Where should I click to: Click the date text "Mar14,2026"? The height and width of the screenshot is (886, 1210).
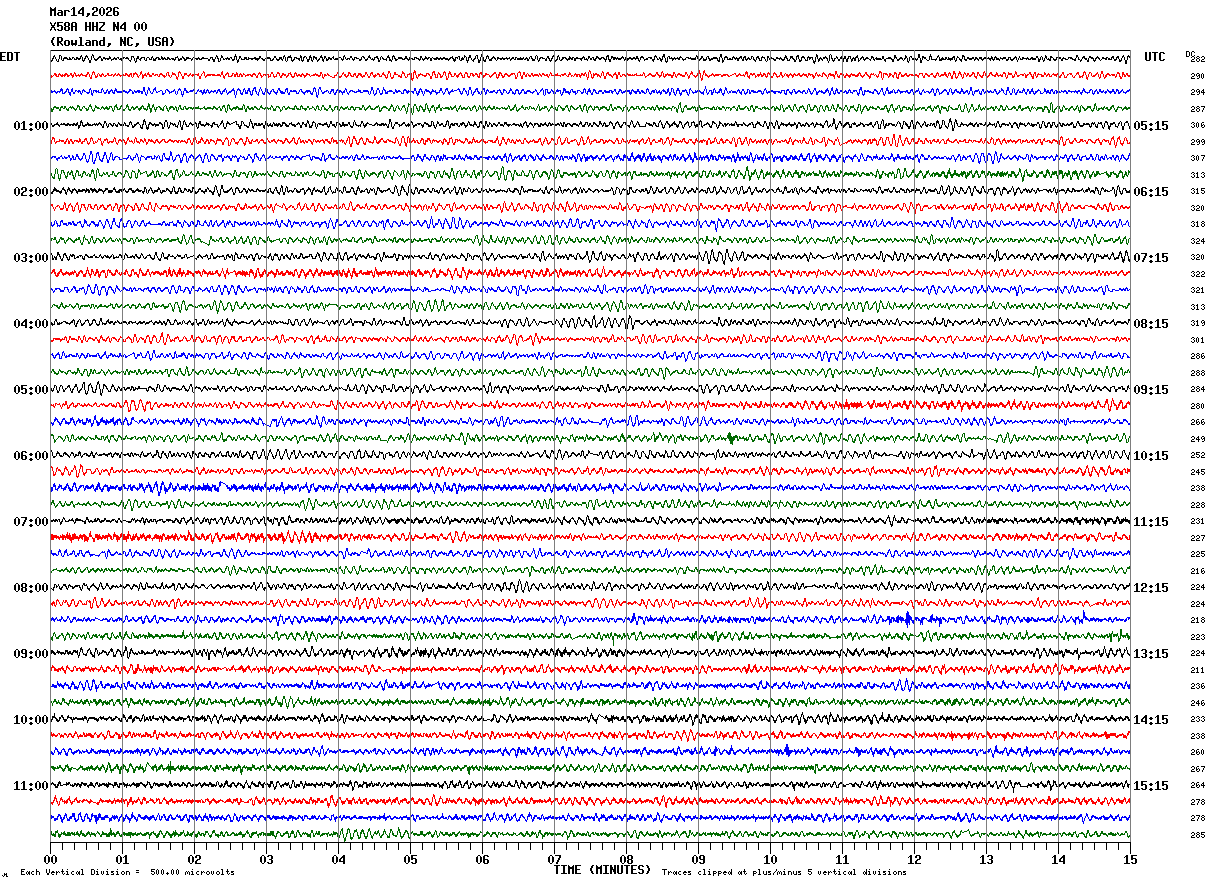(84, 12)
